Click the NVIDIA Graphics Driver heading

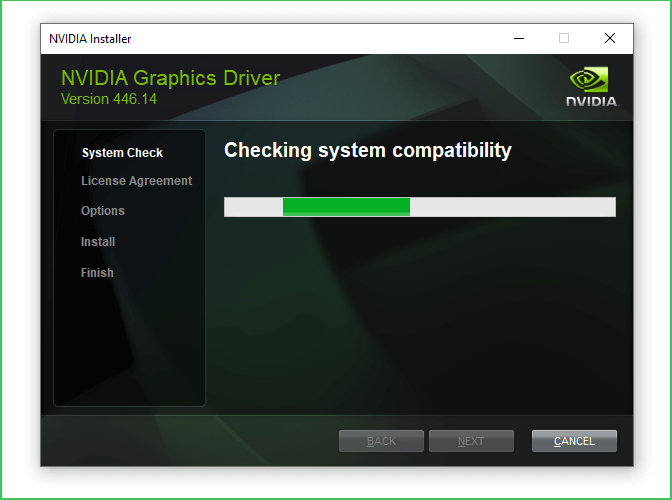[x=170, y=78]
